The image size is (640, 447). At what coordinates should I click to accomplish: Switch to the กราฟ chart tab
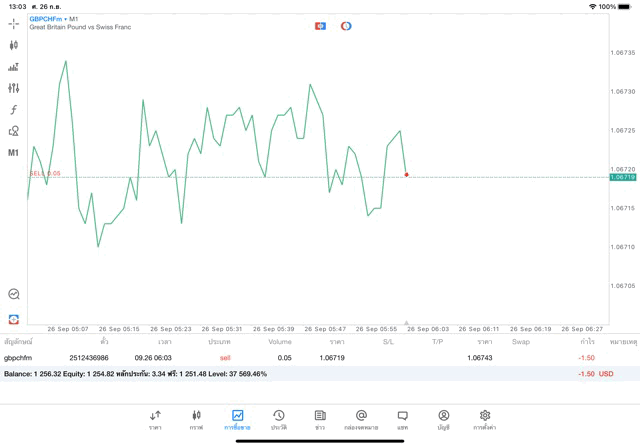pyautogui.click(x=196, y=419)
